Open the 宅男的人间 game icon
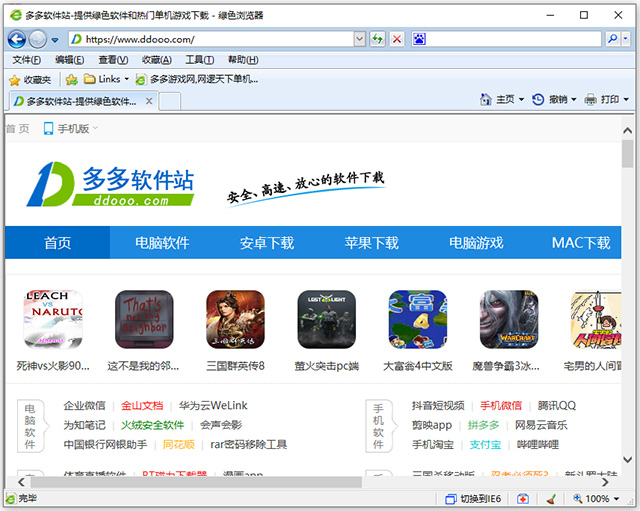The height and width of the screenshot is (511, 640). pyautogui.click(x=596, y=319)
